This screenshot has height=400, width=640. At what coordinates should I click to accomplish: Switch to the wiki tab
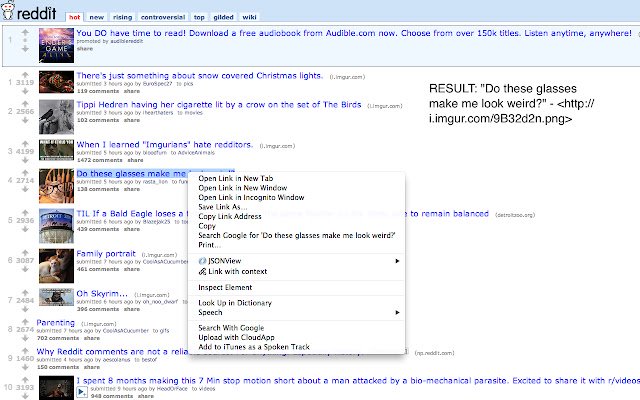249,17
